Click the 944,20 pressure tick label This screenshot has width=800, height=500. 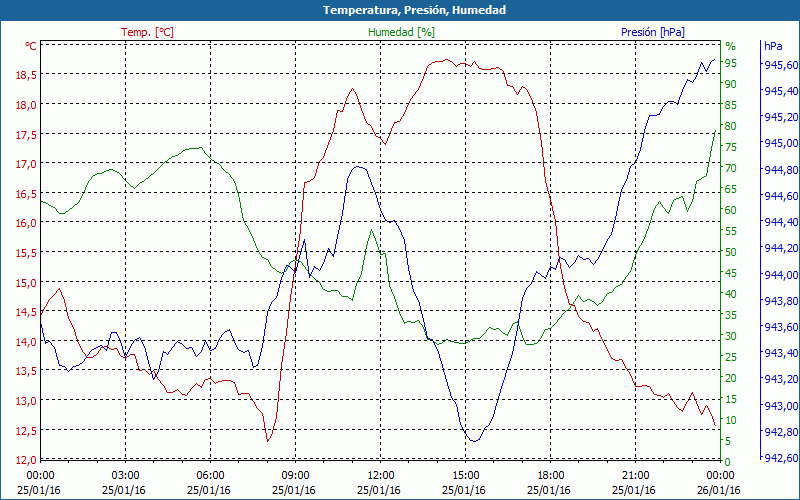[781, 248]
